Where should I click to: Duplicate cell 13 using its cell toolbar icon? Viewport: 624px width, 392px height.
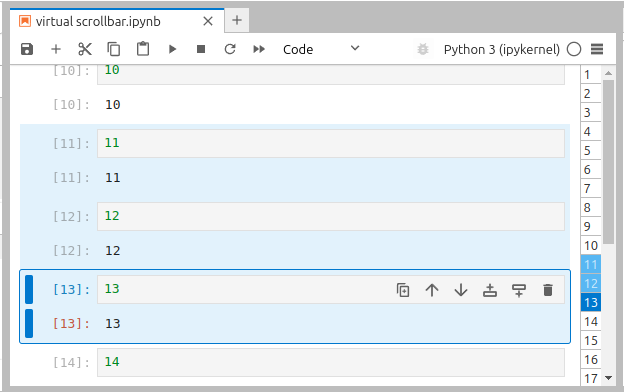click(403, 290)
